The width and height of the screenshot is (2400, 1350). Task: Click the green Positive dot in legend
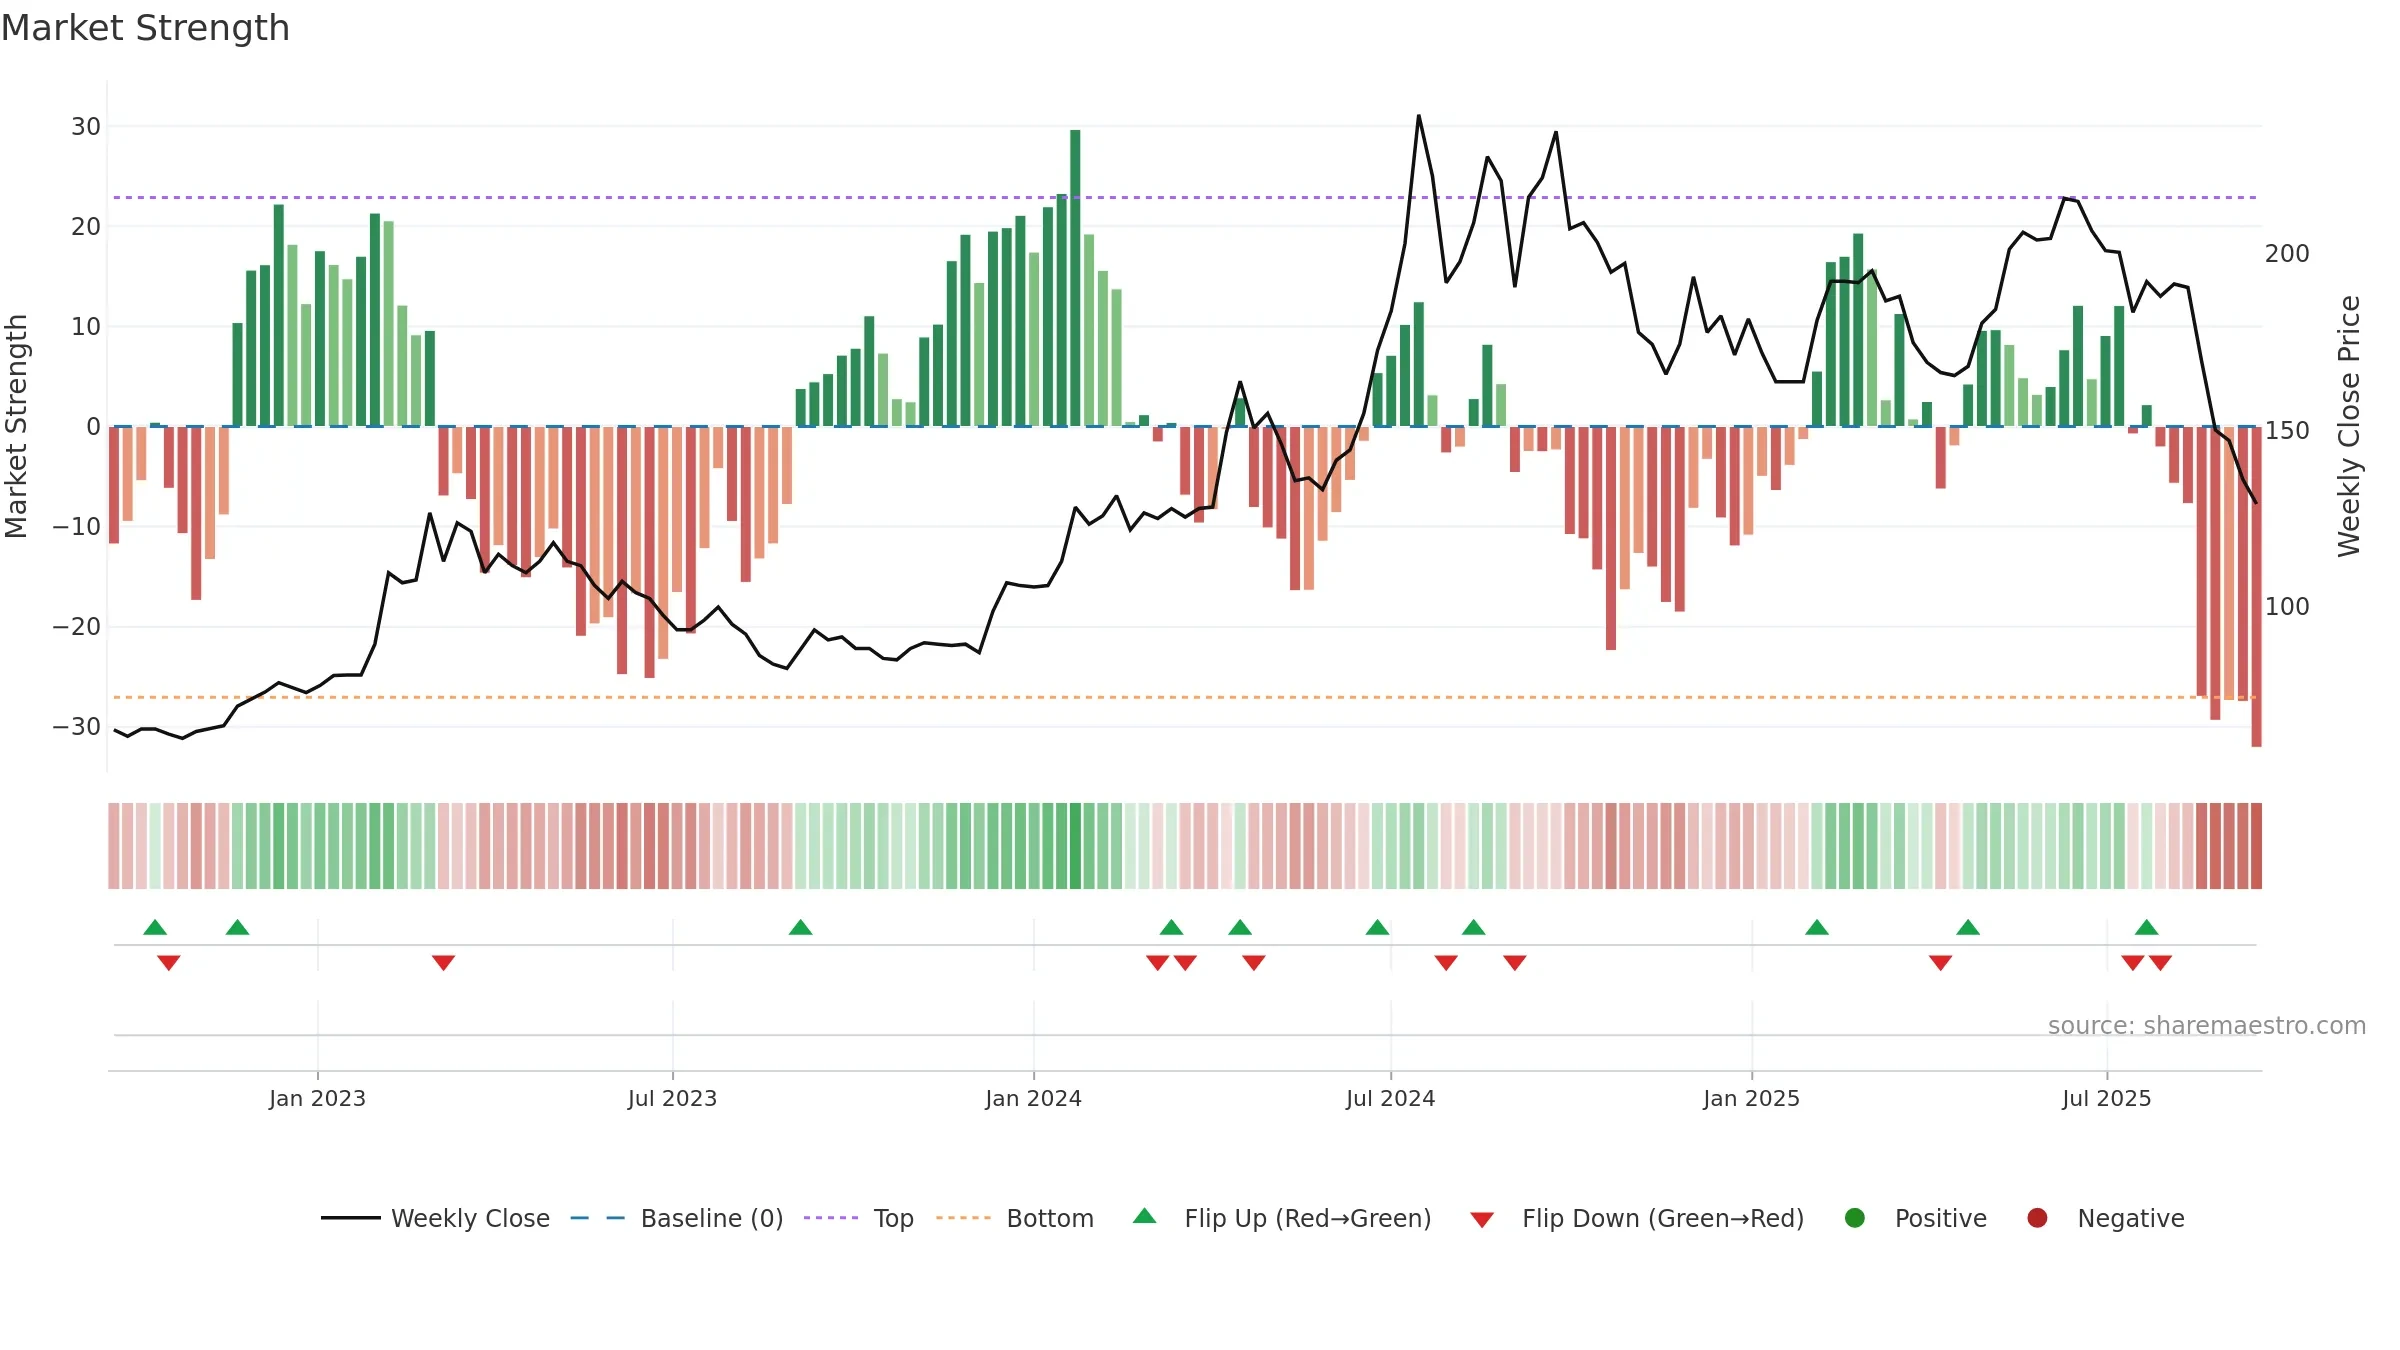point(1855,1218)
